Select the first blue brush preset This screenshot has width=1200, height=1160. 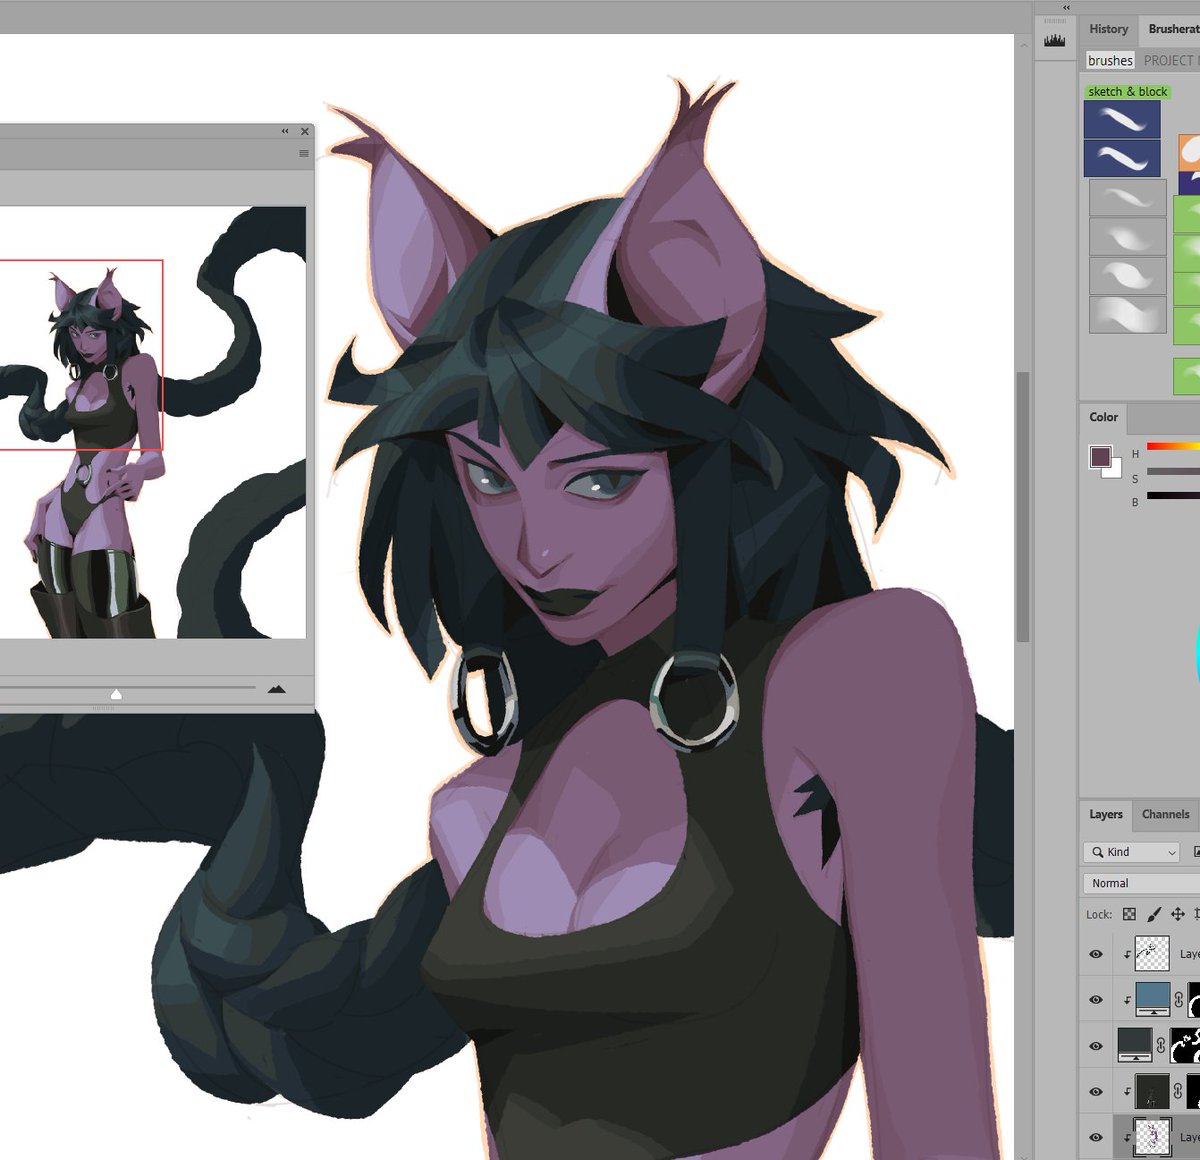tap(1122, 120)
